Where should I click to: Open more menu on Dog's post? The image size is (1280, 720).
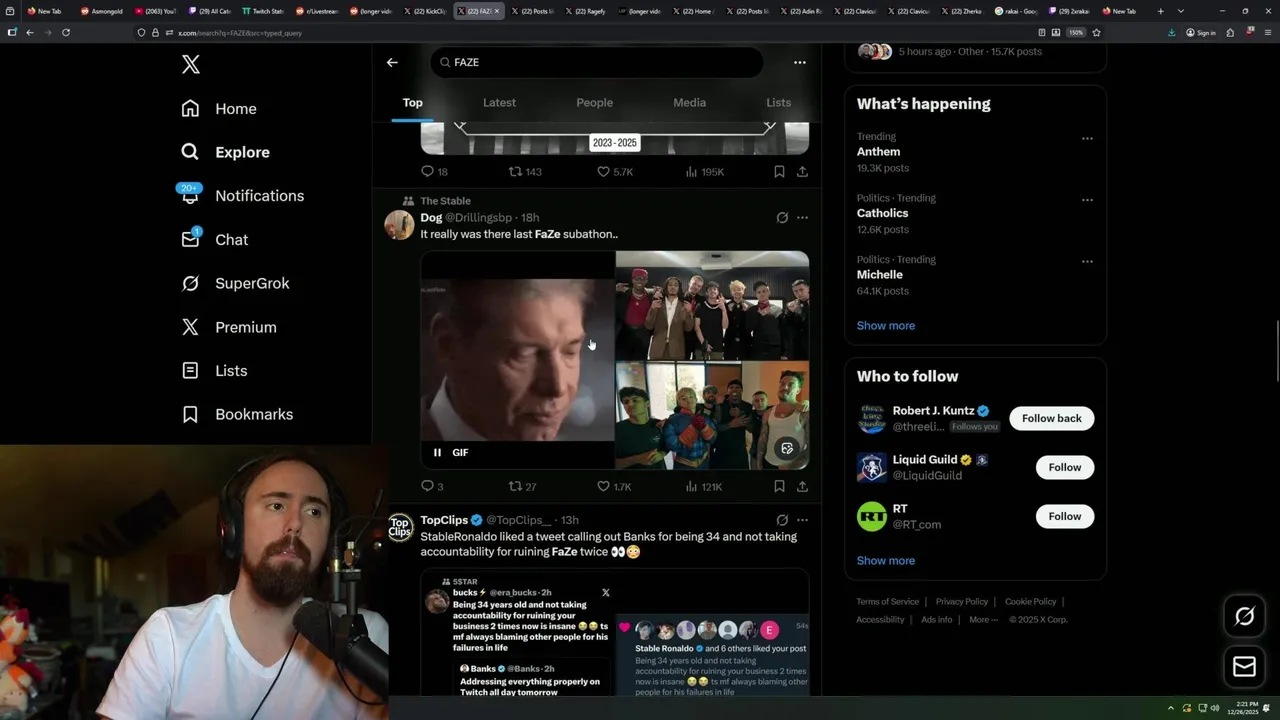pyautogui.click(x=802, y=217)
